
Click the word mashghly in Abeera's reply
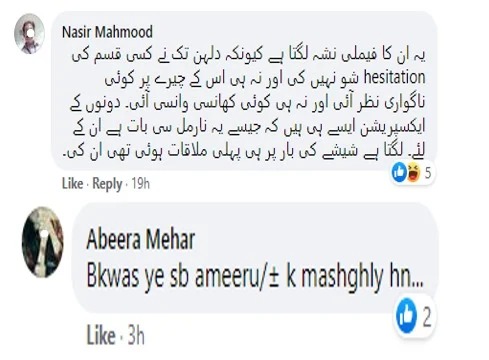tap(342, 278)
